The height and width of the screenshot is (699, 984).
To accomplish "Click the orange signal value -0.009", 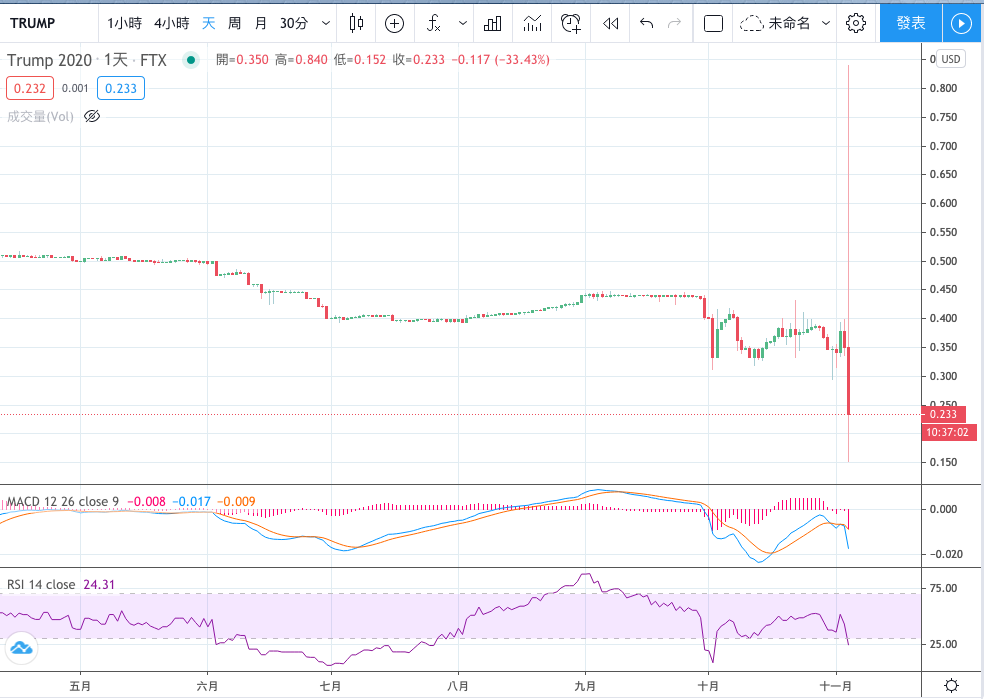I will pyautogui.click(x=236, y=501).
